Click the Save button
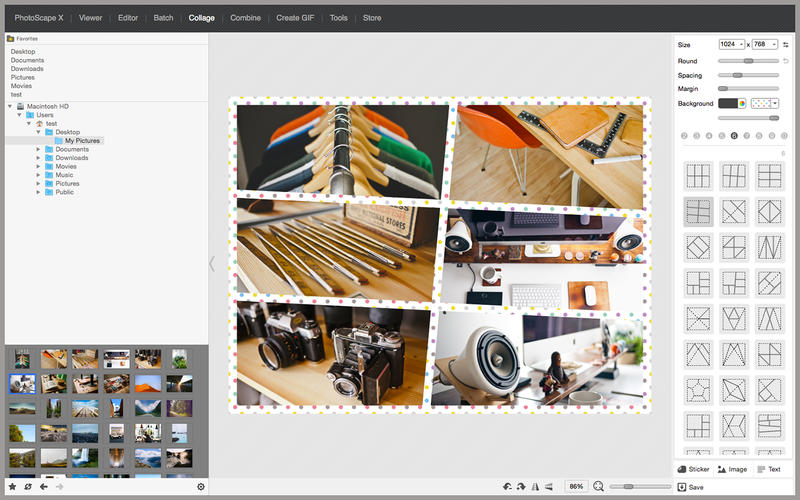This screenshot has width=800, height=500. click(691, 487)
